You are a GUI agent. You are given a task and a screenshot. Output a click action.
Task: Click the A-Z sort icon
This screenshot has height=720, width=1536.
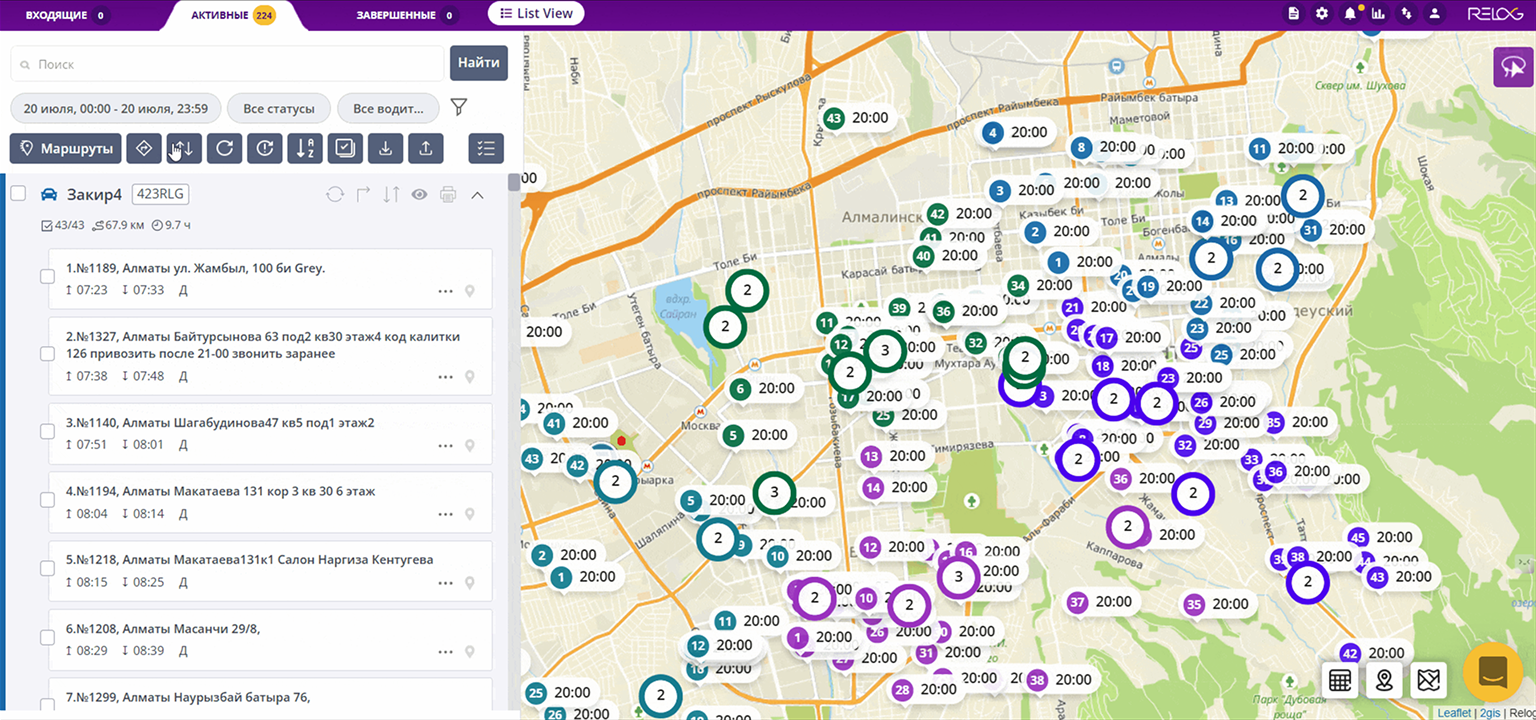[x=304, y=148]
